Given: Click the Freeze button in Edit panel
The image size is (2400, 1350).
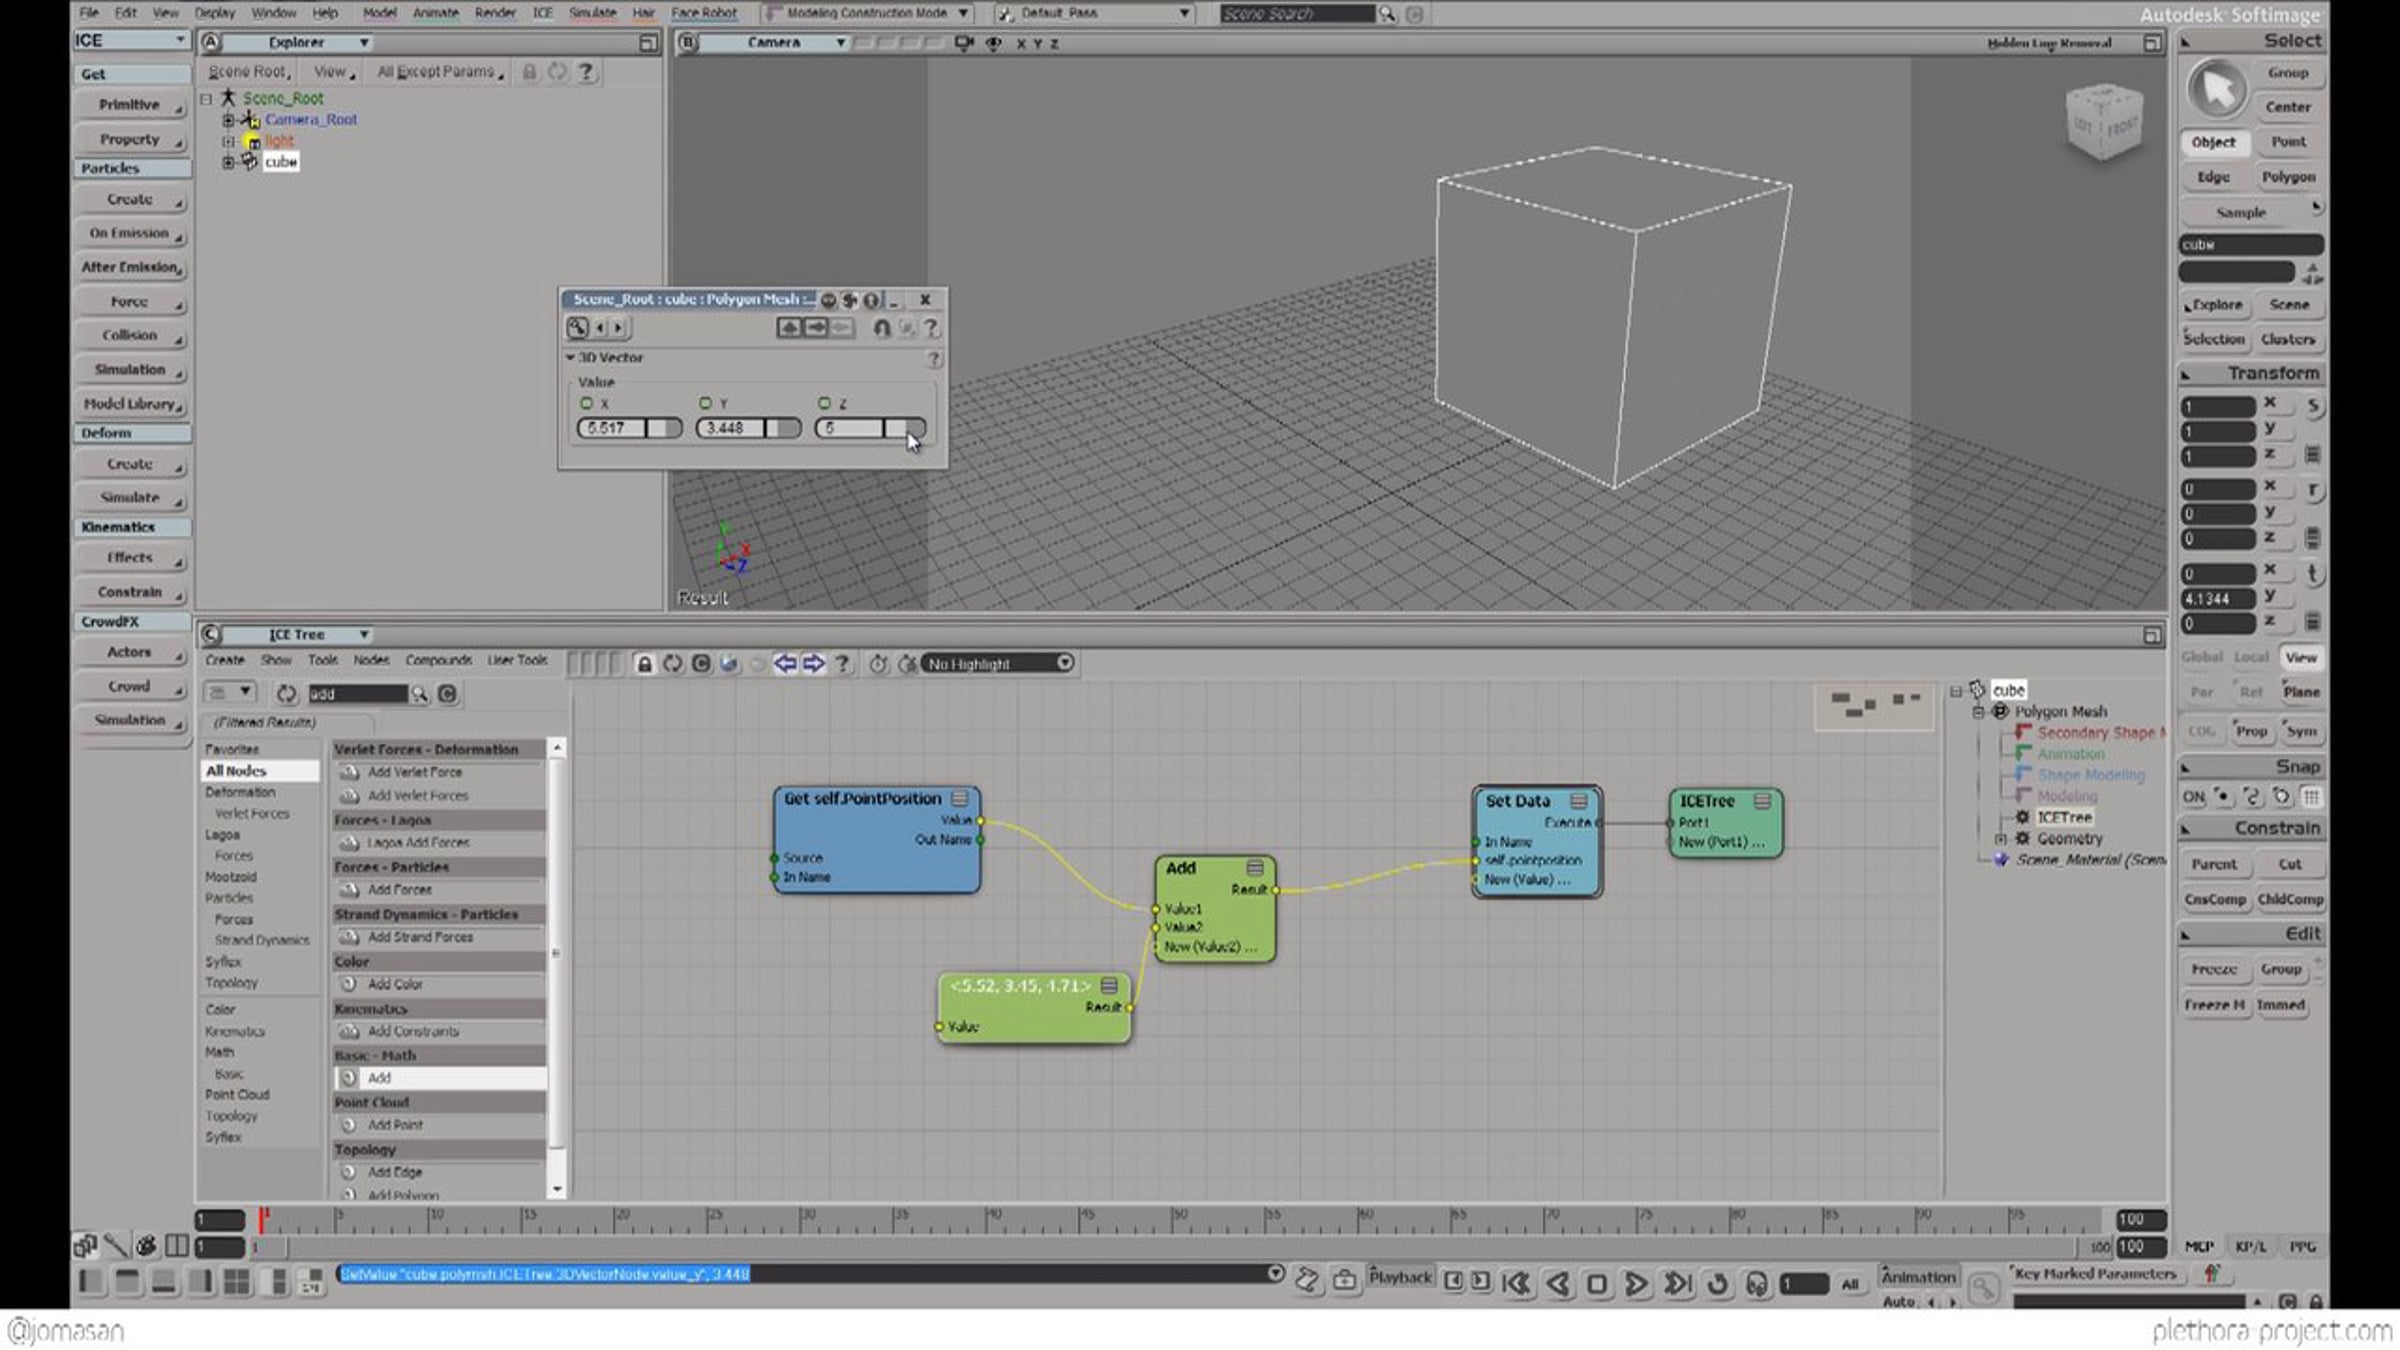Looking at the screenshot, I should 2213,970.
